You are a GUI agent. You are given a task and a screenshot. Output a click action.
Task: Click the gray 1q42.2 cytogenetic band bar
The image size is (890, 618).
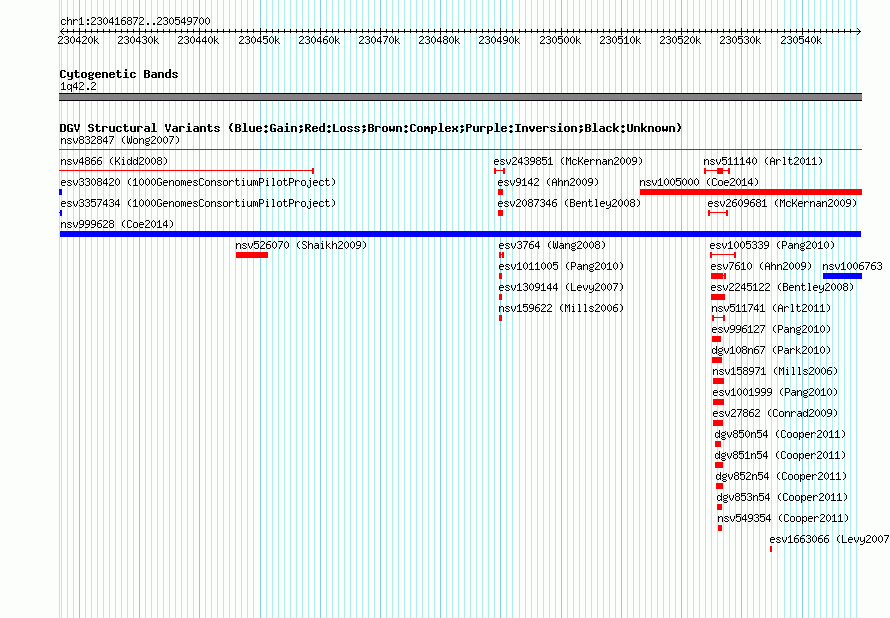pos(460,97)
